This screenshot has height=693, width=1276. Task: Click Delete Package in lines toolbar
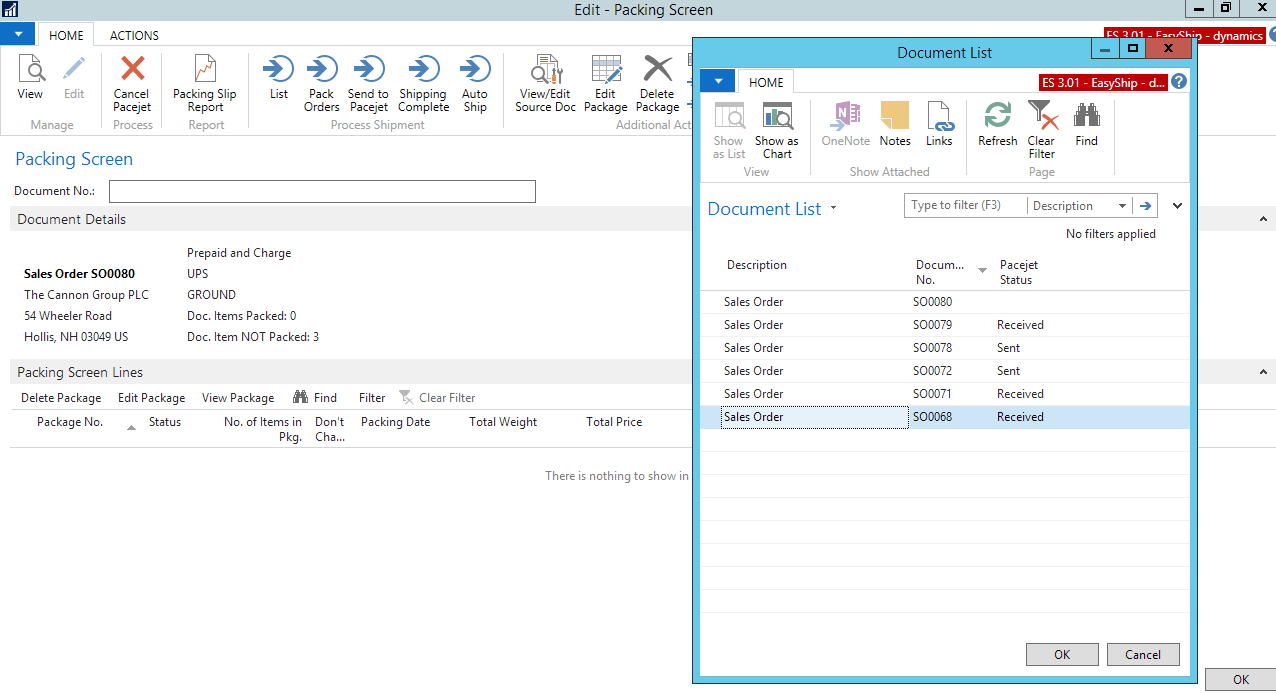tap(61, 397)
